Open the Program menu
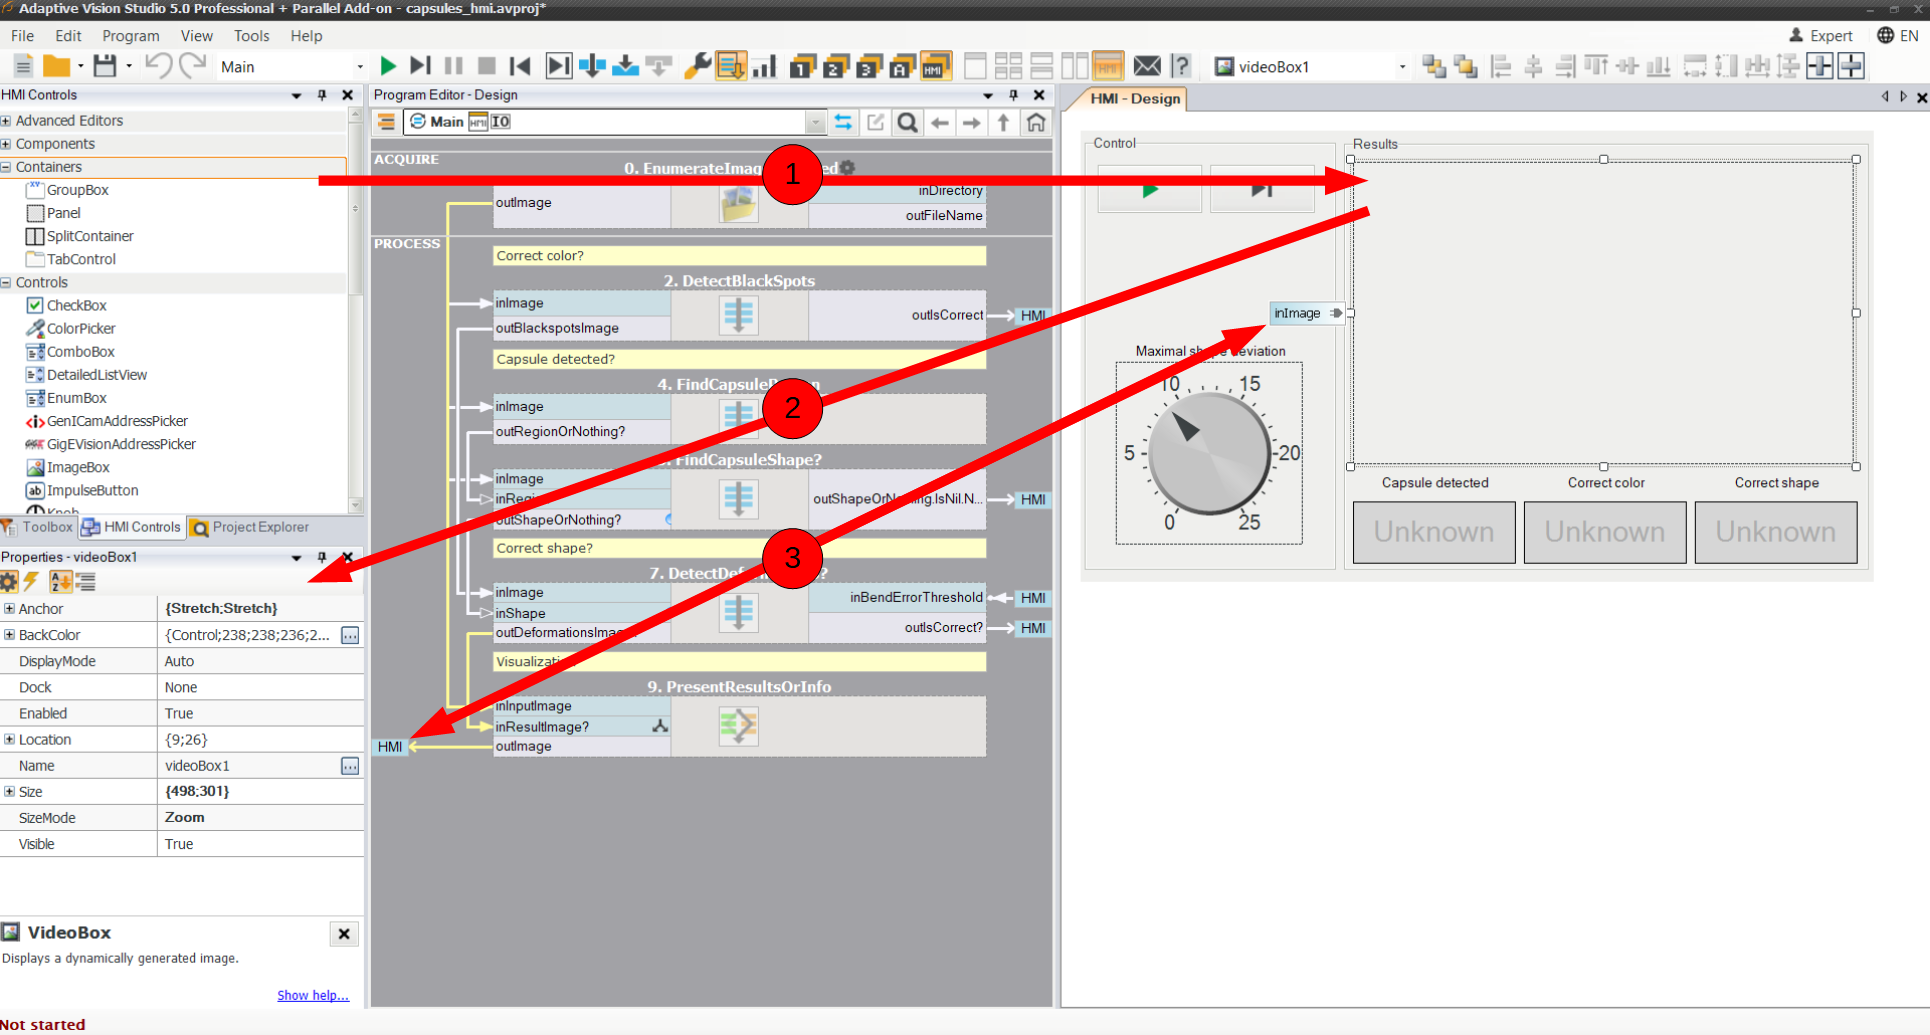This screenshot has height=1035, width=1930. click(130, 36)
